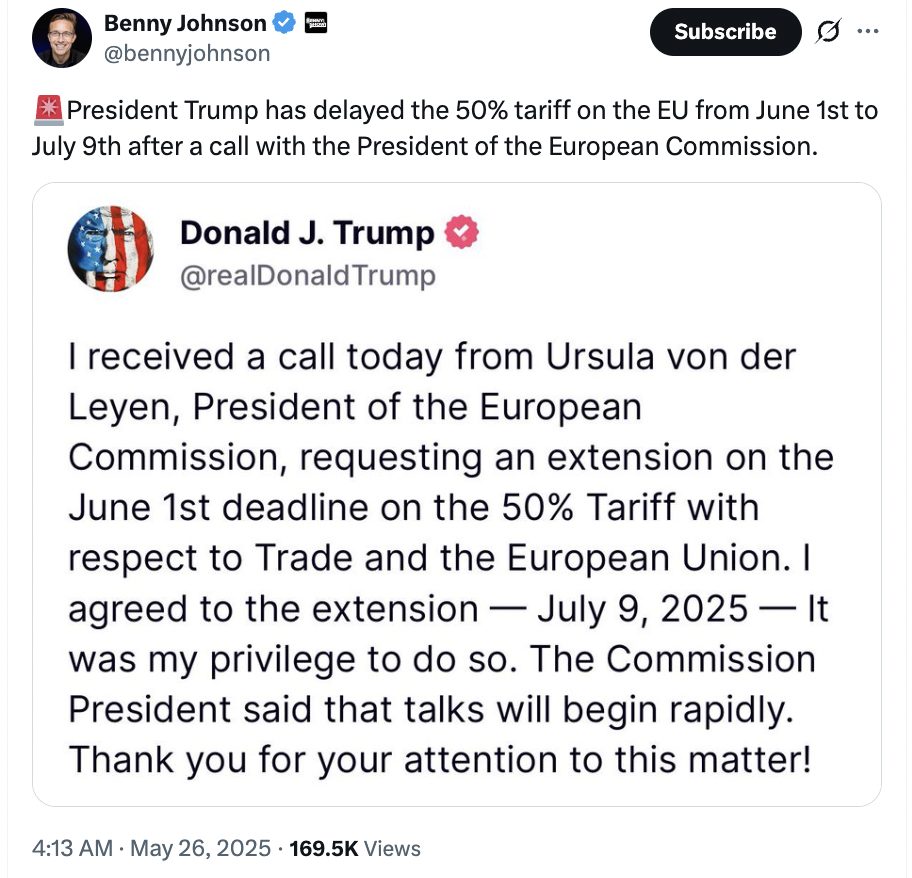Click the 169.5K view count number
This screenshot has height=878, width=912.
(322, 849)
